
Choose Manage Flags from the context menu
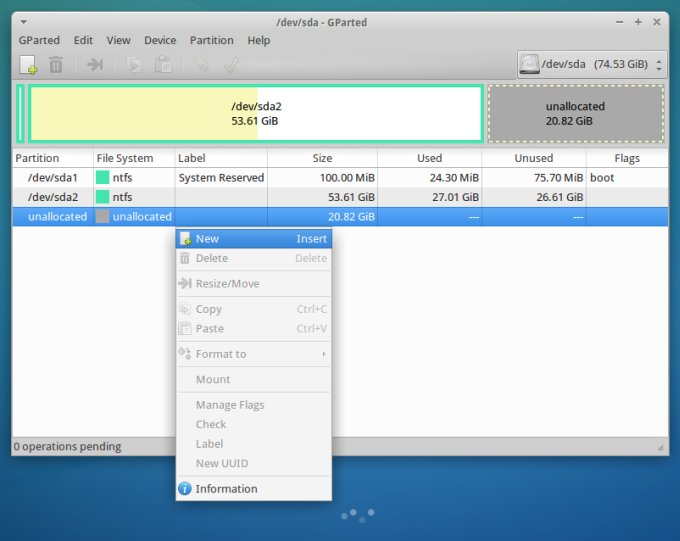(x=254, y=405)
